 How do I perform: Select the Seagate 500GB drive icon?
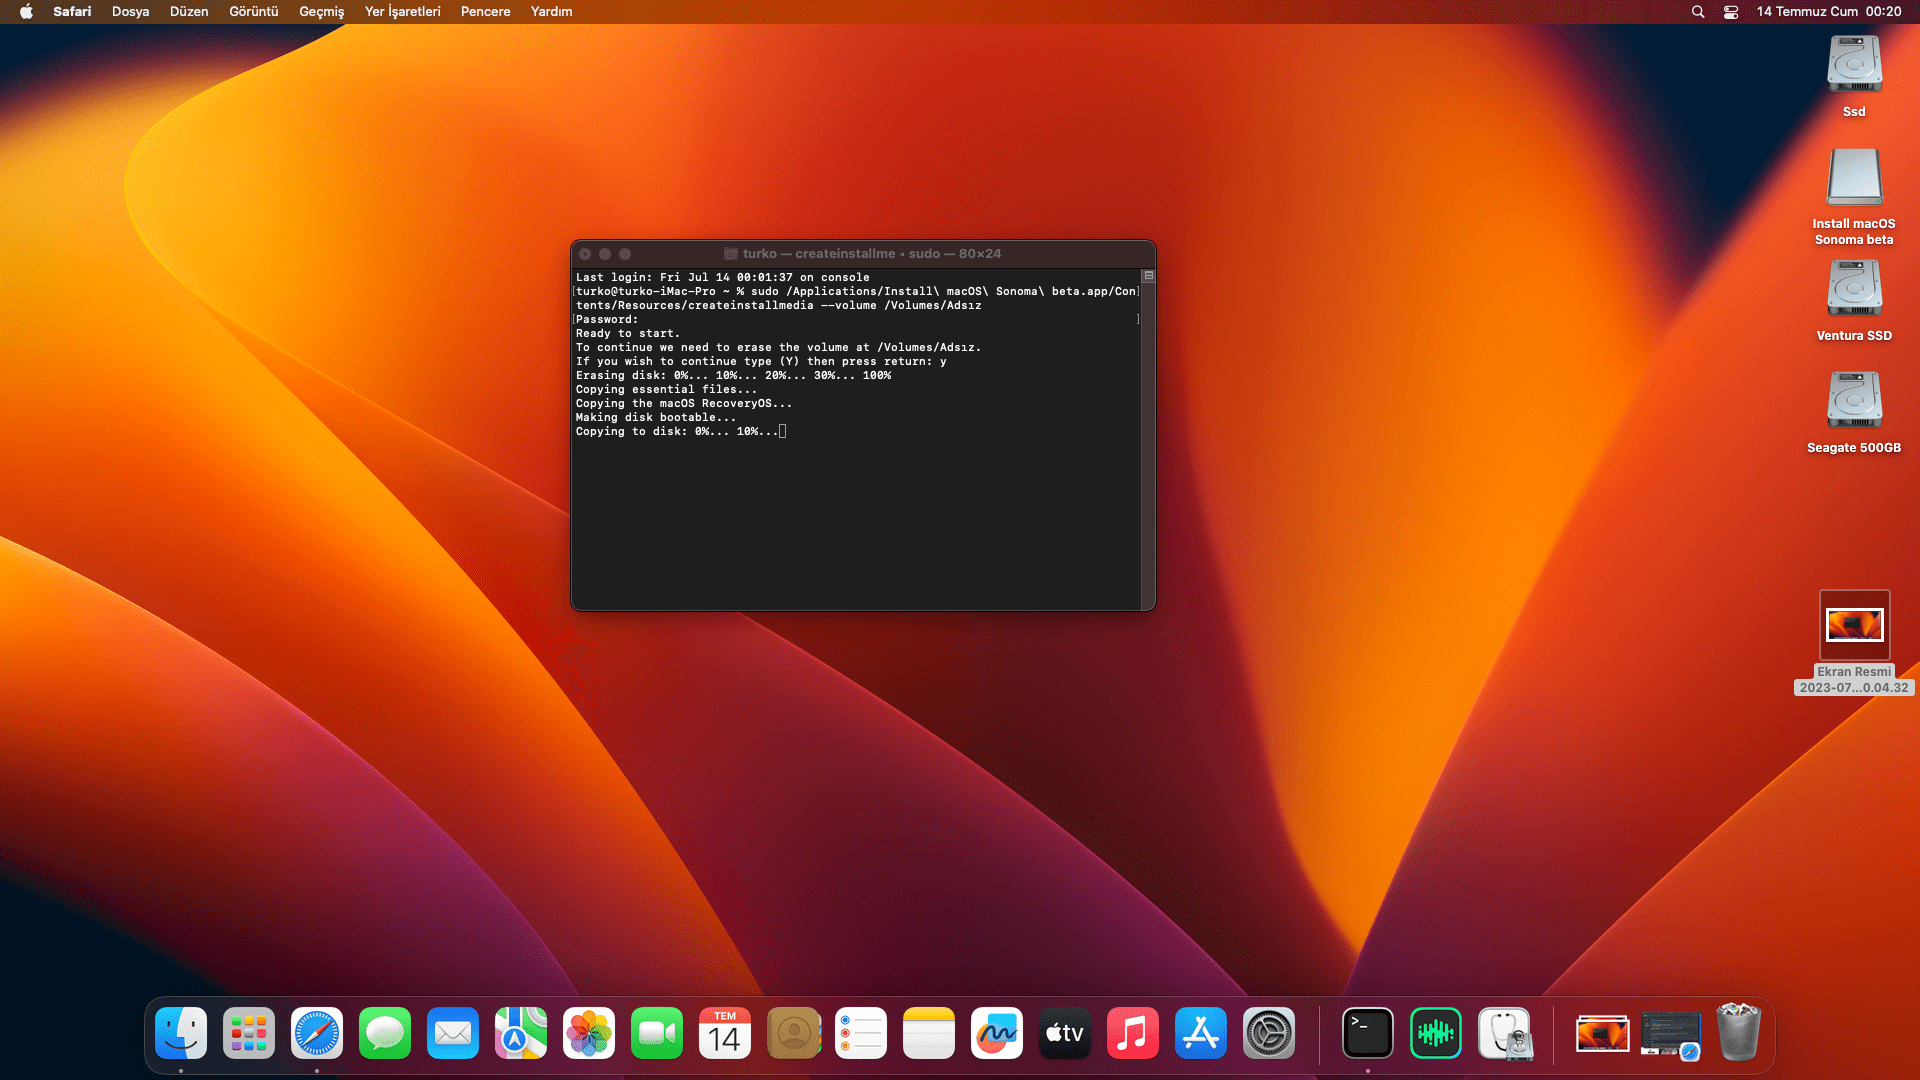(x=1854, y=402)
